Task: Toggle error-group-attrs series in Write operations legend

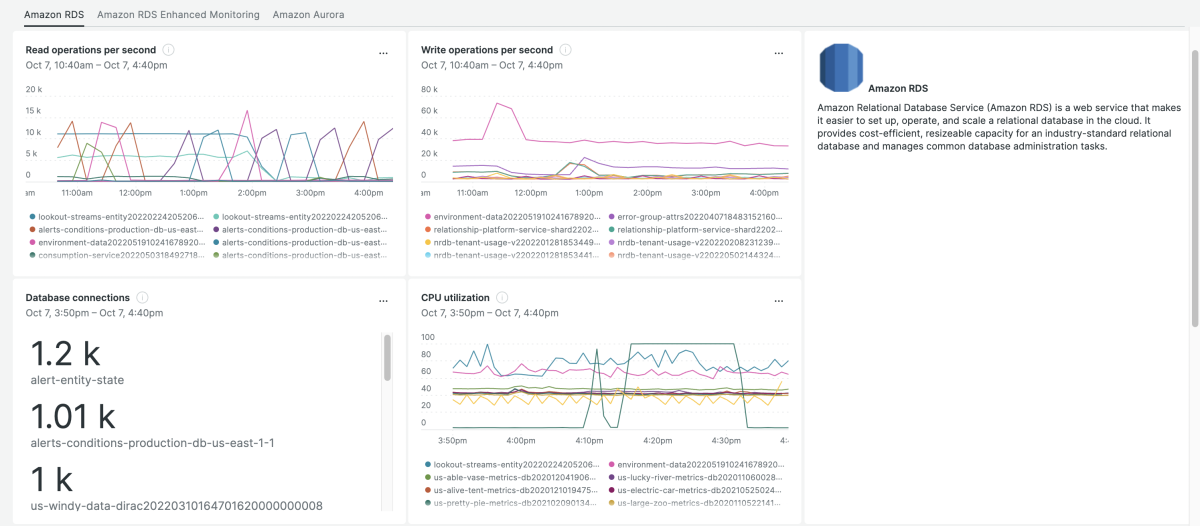Action: pyautogui.click(x=699, y=216)
